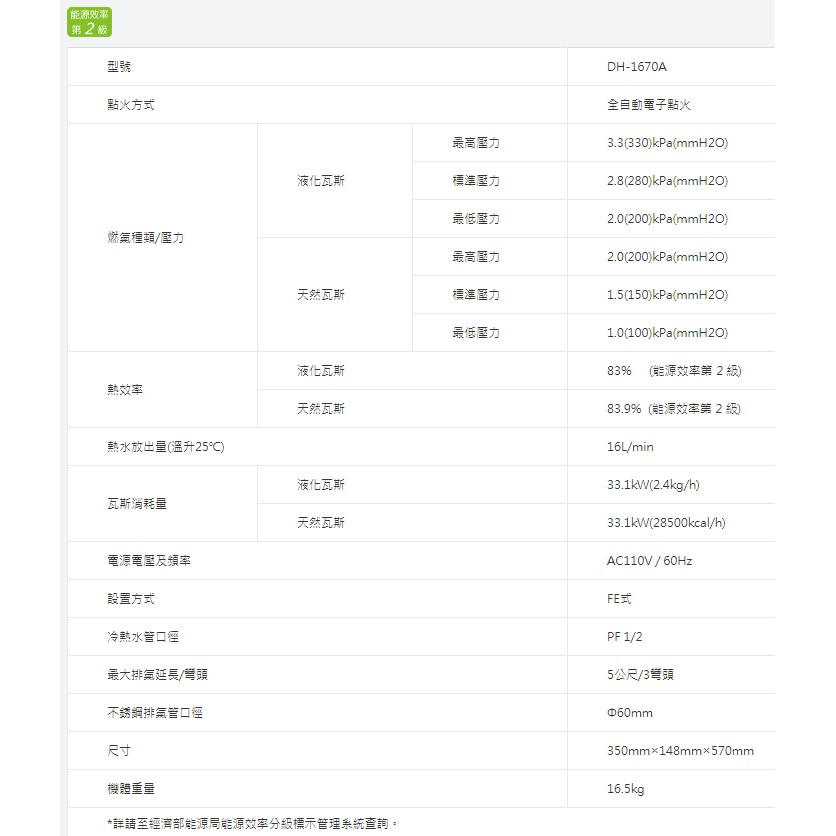Select the 燃氣種類/壓力 category cell
Image resolution: width=836 pixels, height=836 pixels.
click(x=145, y=238)
